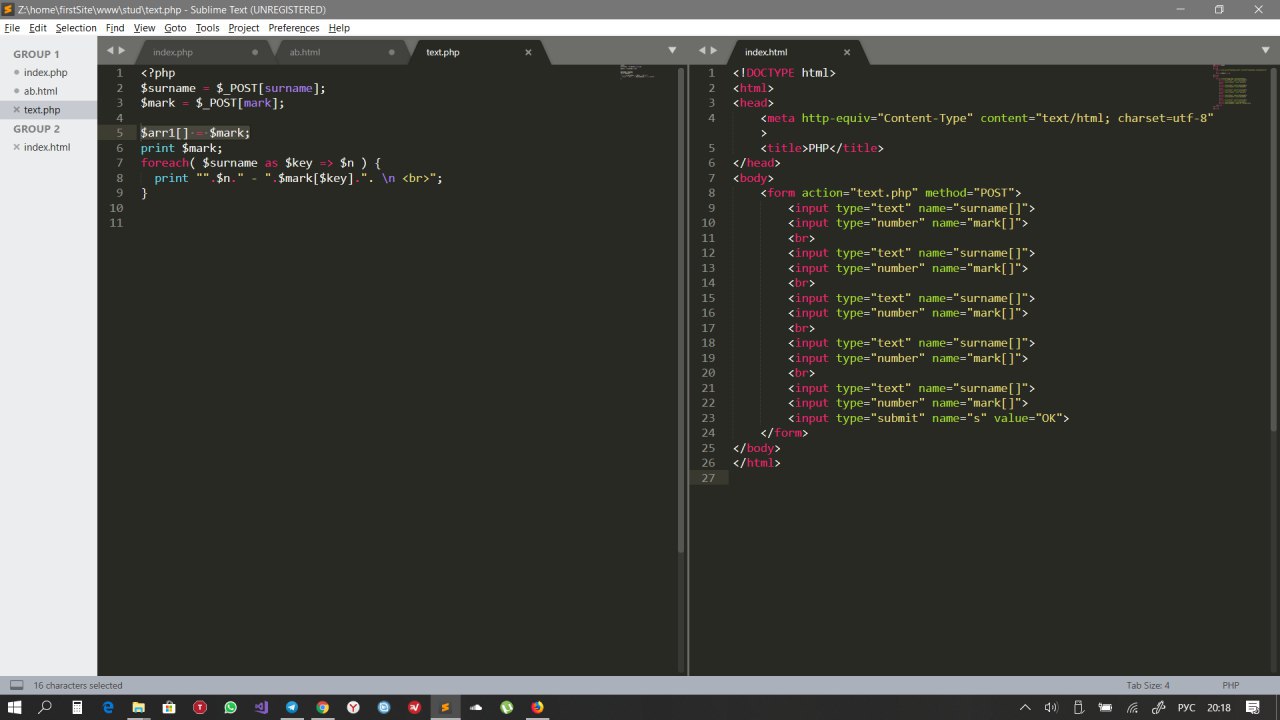Toggle sidebar using status bar panel icon
Screen dimensions: 1280x720
(16, 685)
